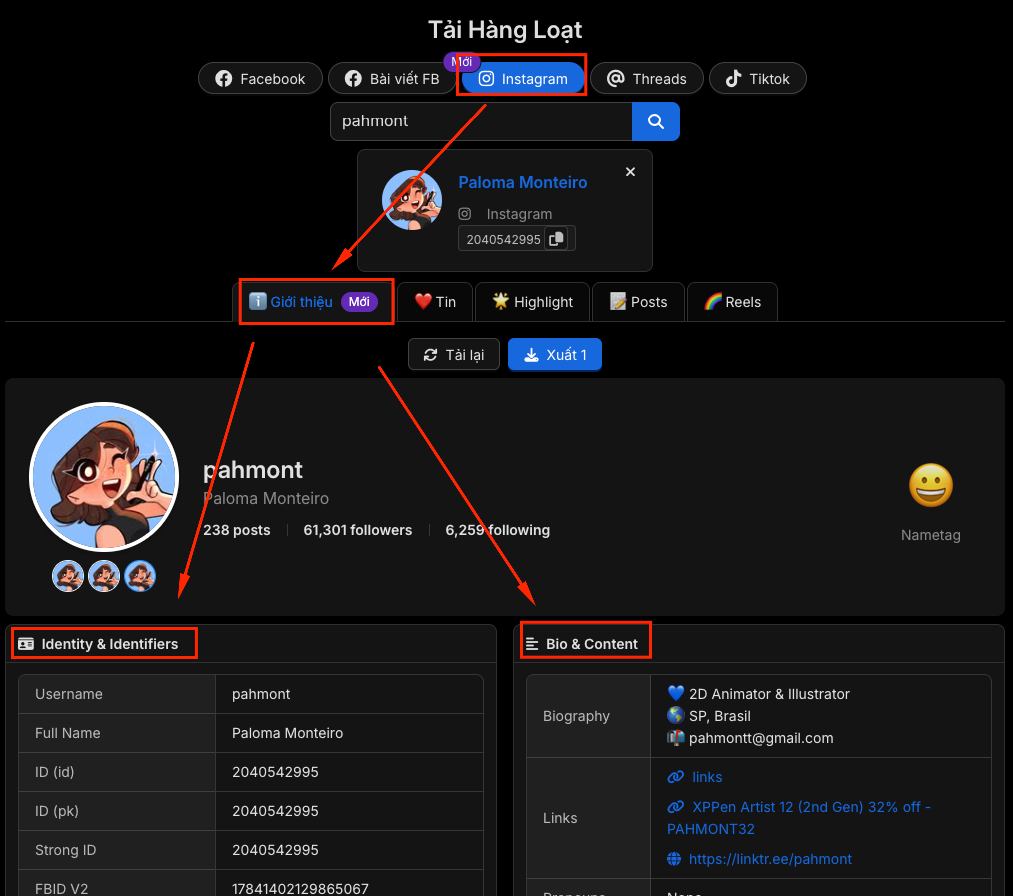Click the Nametag smiley emoji

(930, 485)
